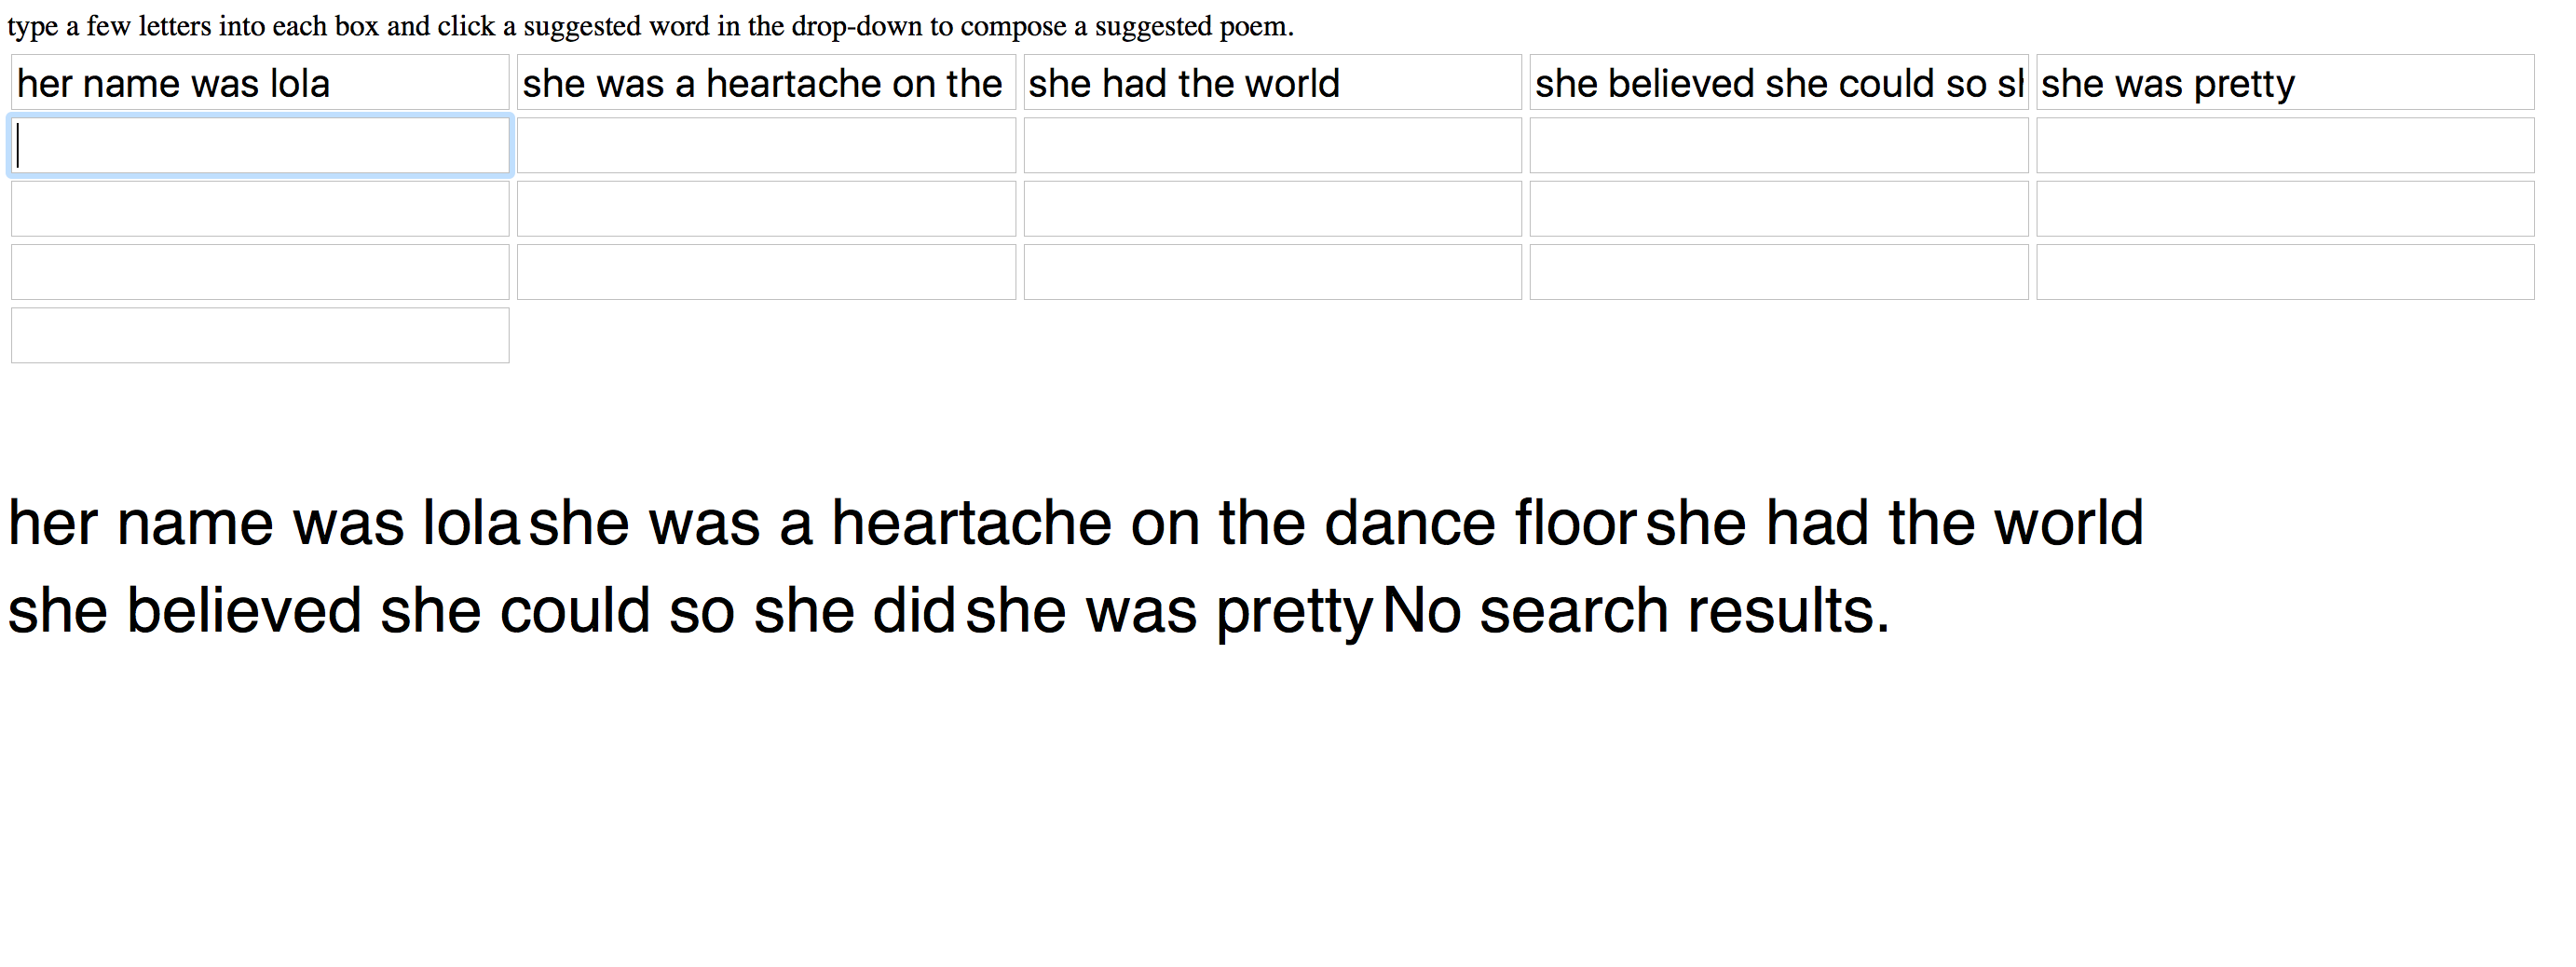Image resolution: width=2576 pixels, height=967 pixels.
Task: Click third-row box in "she was pretty" column
Action: 2285,208
